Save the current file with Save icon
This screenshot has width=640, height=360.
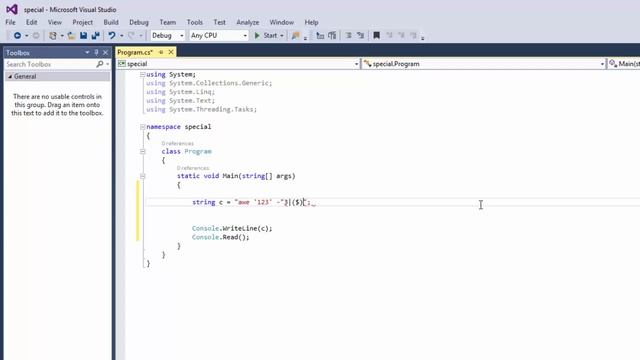[x=83, y=36]
